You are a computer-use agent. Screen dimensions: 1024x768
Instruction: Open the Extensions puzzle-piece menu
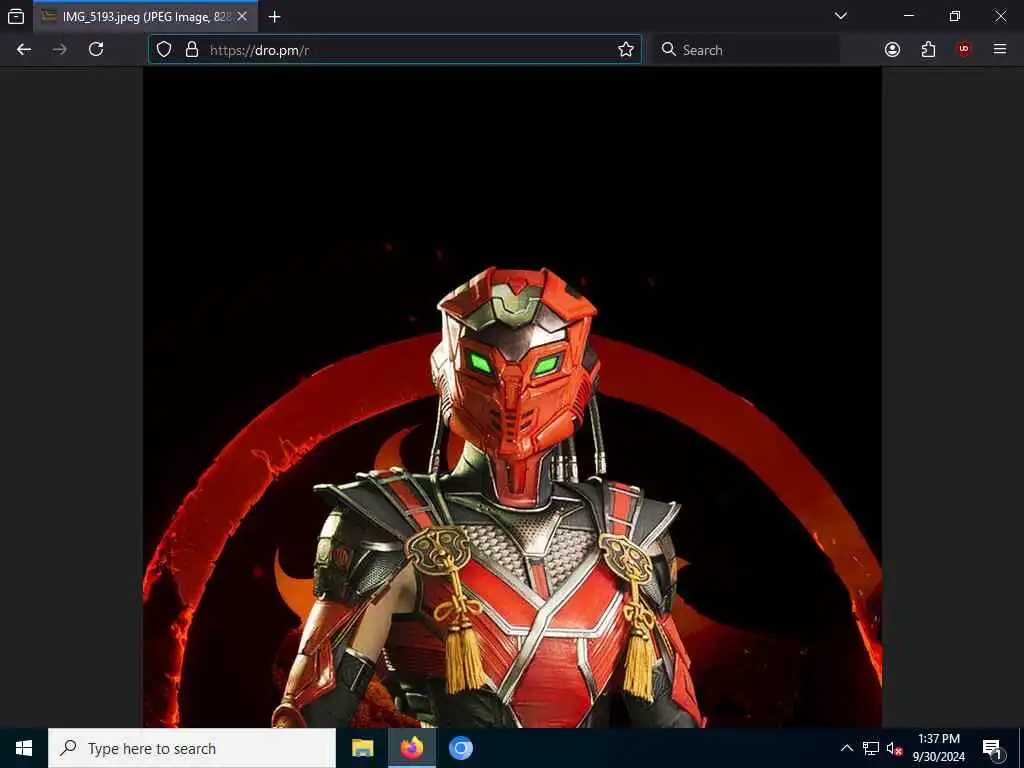pos(928,49)
